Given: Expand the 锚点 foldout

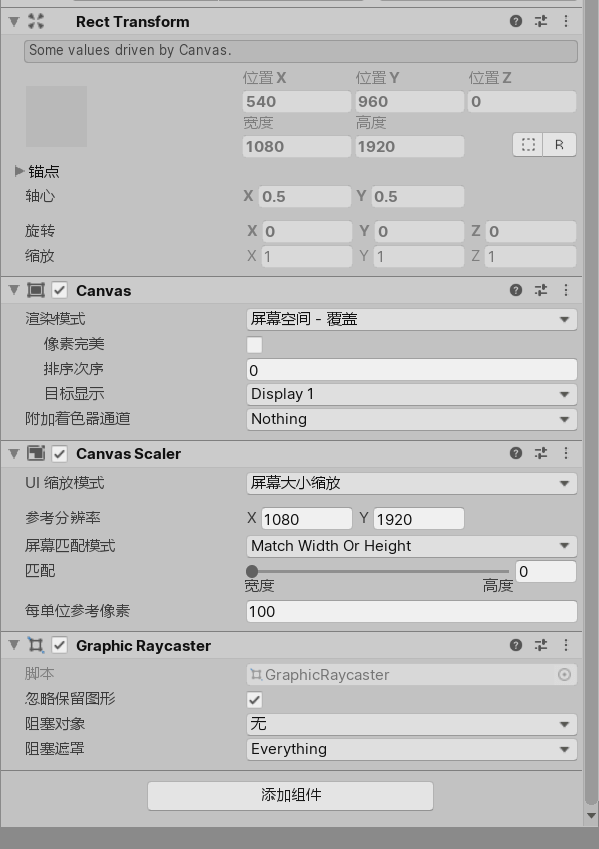Looking at the screenshot, I should coord(19,171).
